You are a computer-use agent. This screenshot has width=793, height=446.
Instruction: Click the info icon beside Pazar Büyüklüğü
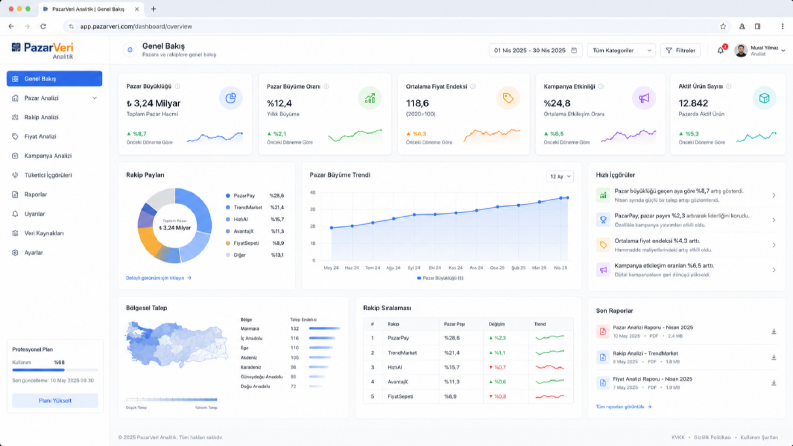[x=178, y=86]
